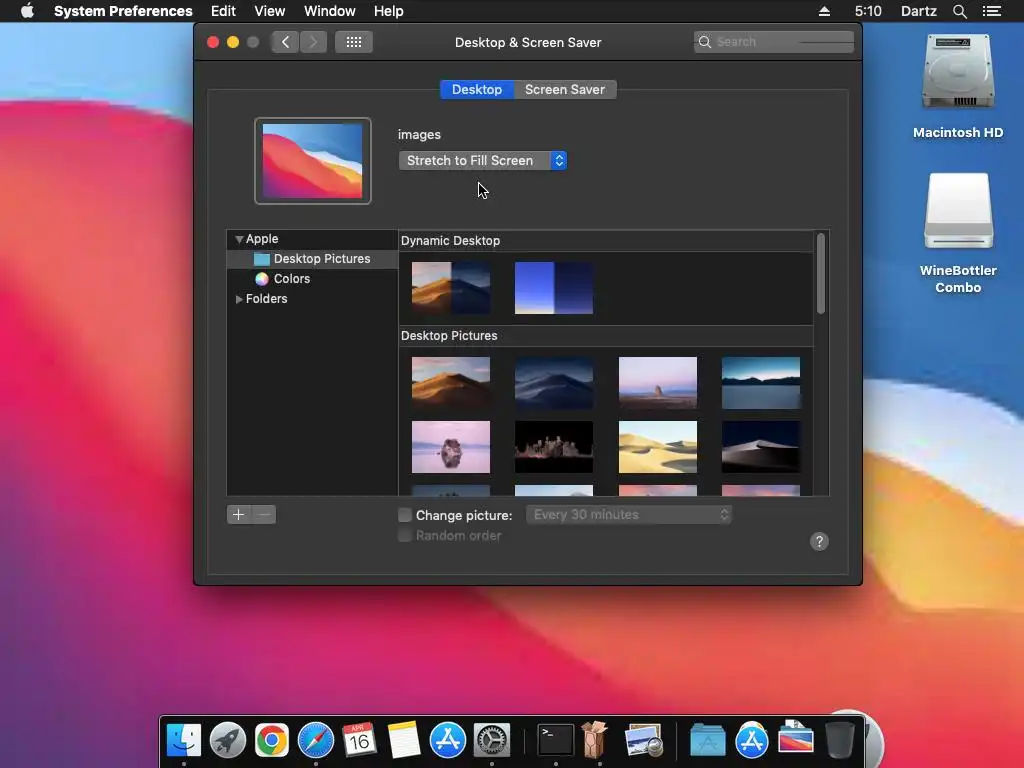
Task: Open the blue Applications folder in Dock
Action: pos(707,740)
